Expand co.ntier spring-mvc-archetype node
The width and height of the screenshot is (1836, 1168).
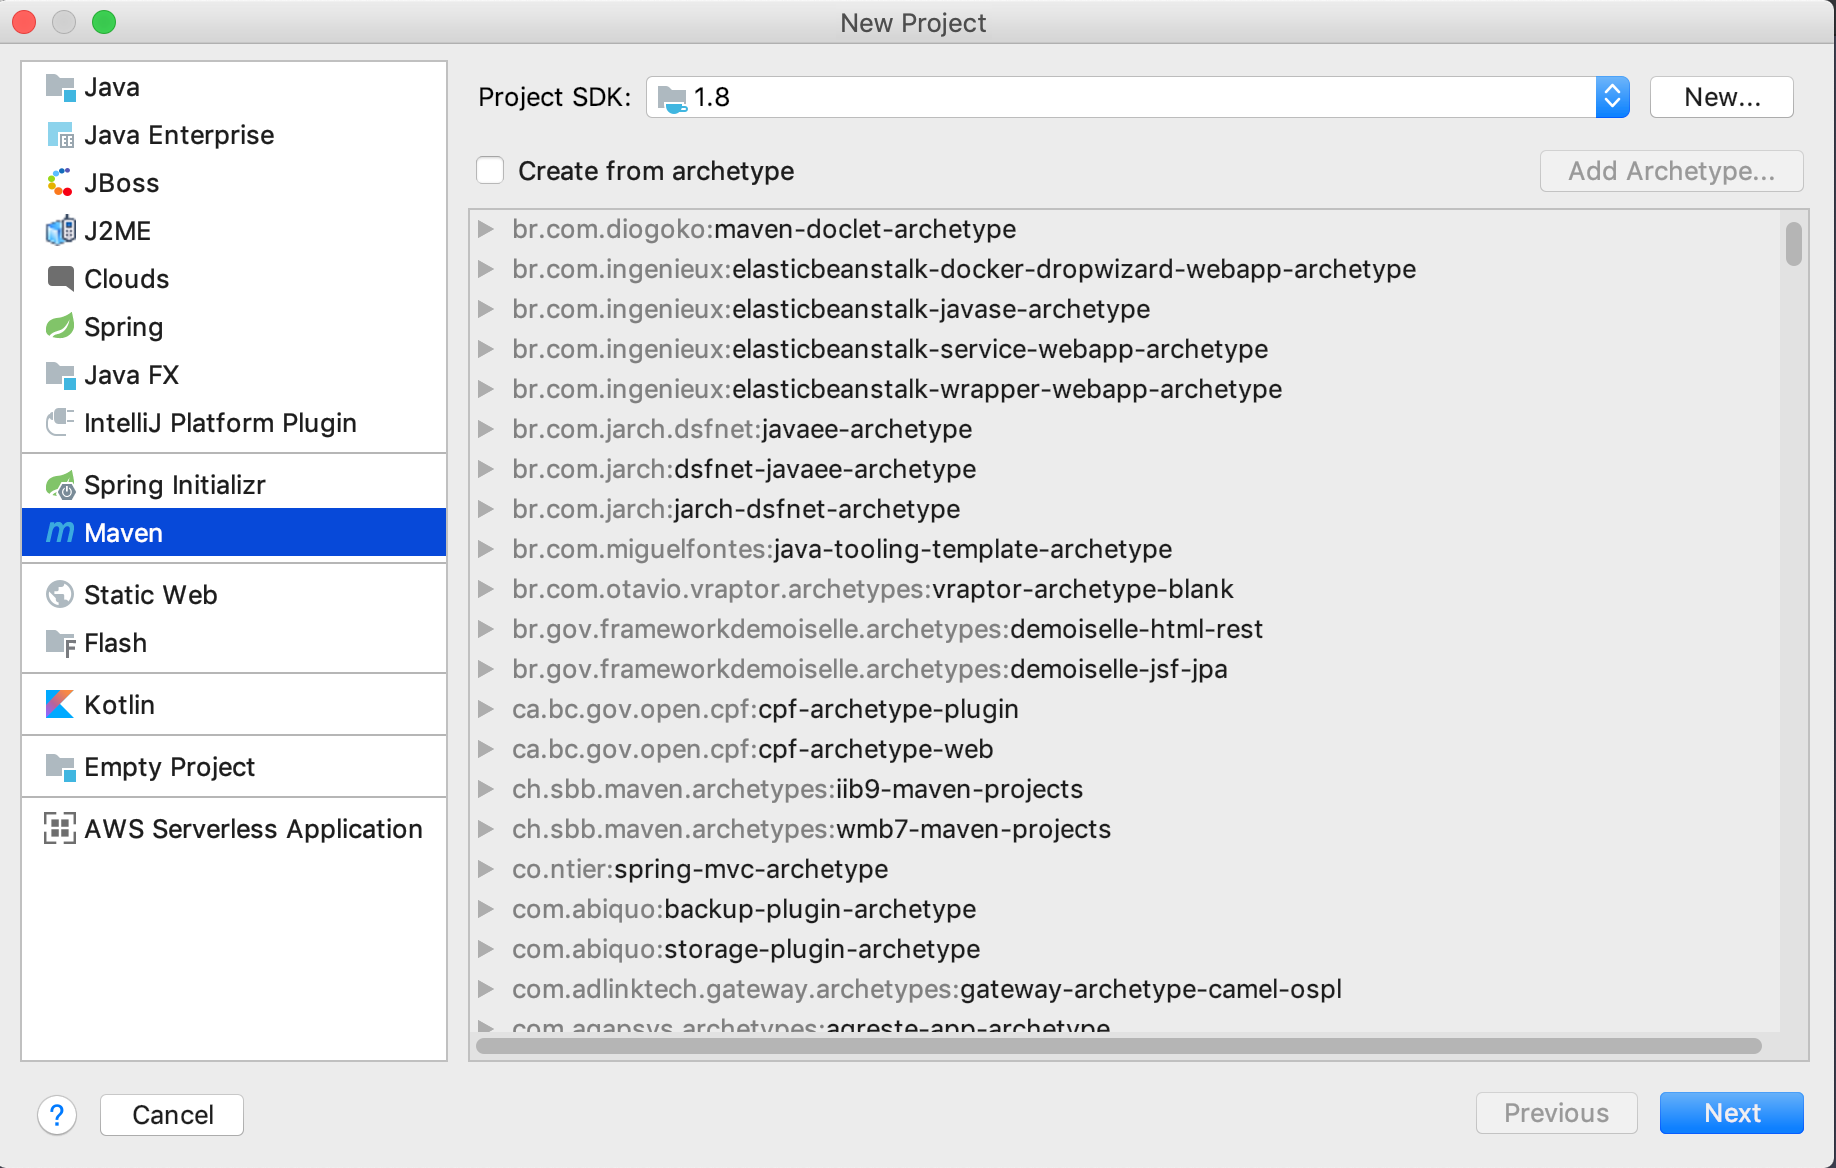click(x=486, y=869)
